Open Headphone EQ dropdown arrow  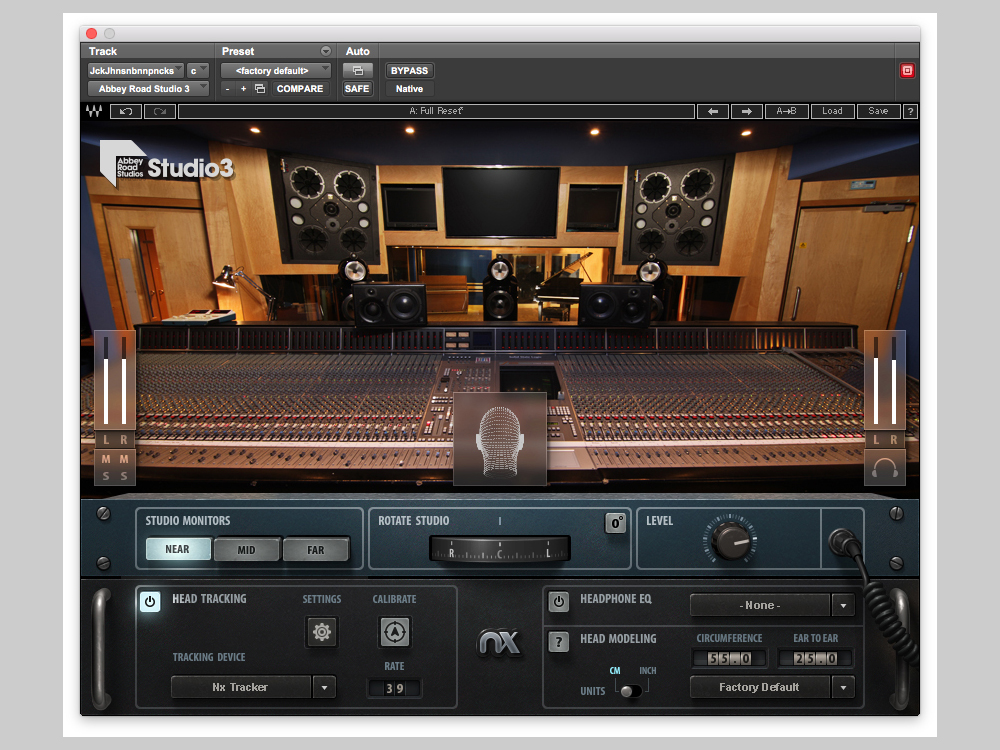[x=843, y=605]
